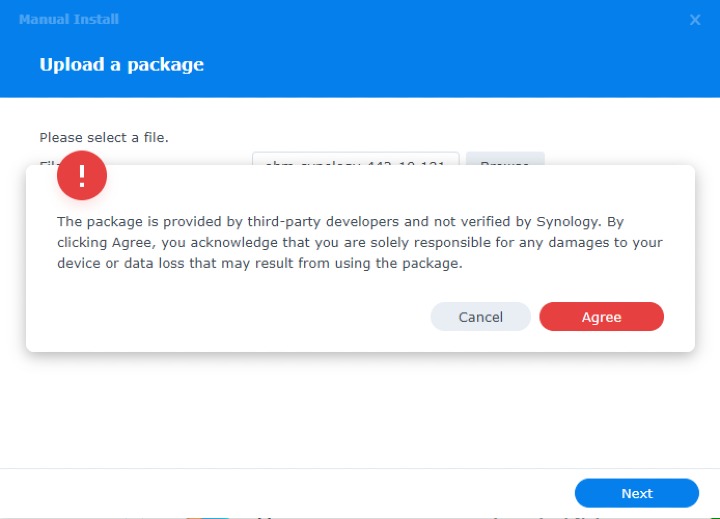Close the Manual Install window
The height and width of the screenshot is (519, 720).
point(695,20)
